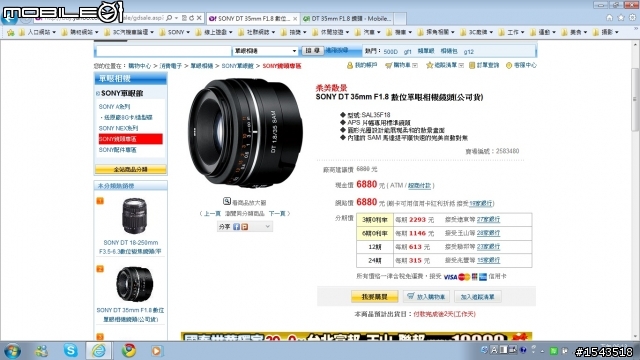Select SONY A系列 in sidebar

(115, 107)
